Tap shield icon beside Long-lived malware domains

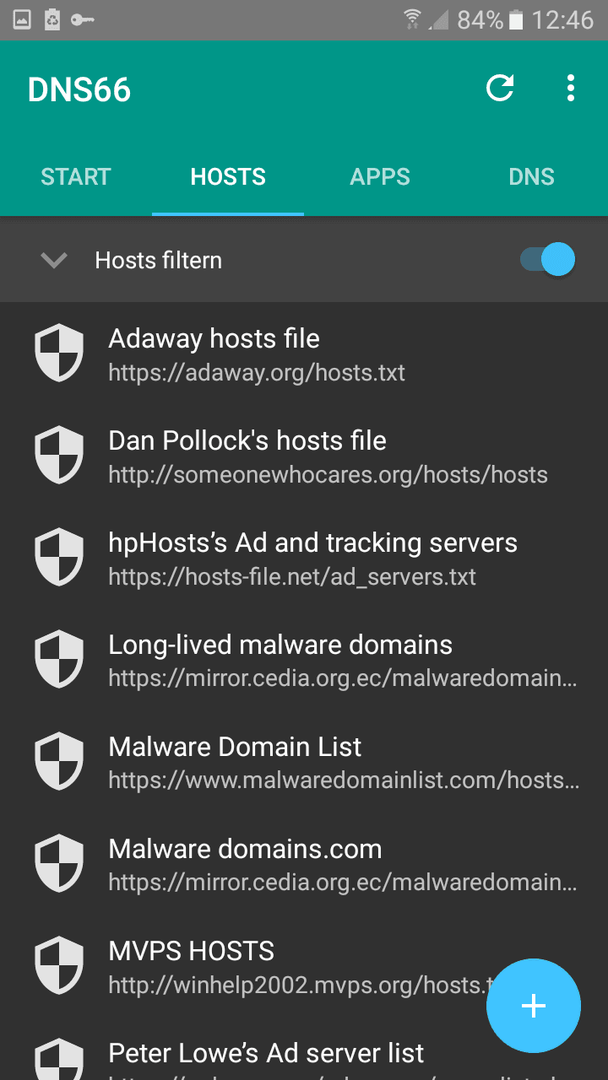pos(59,659)
